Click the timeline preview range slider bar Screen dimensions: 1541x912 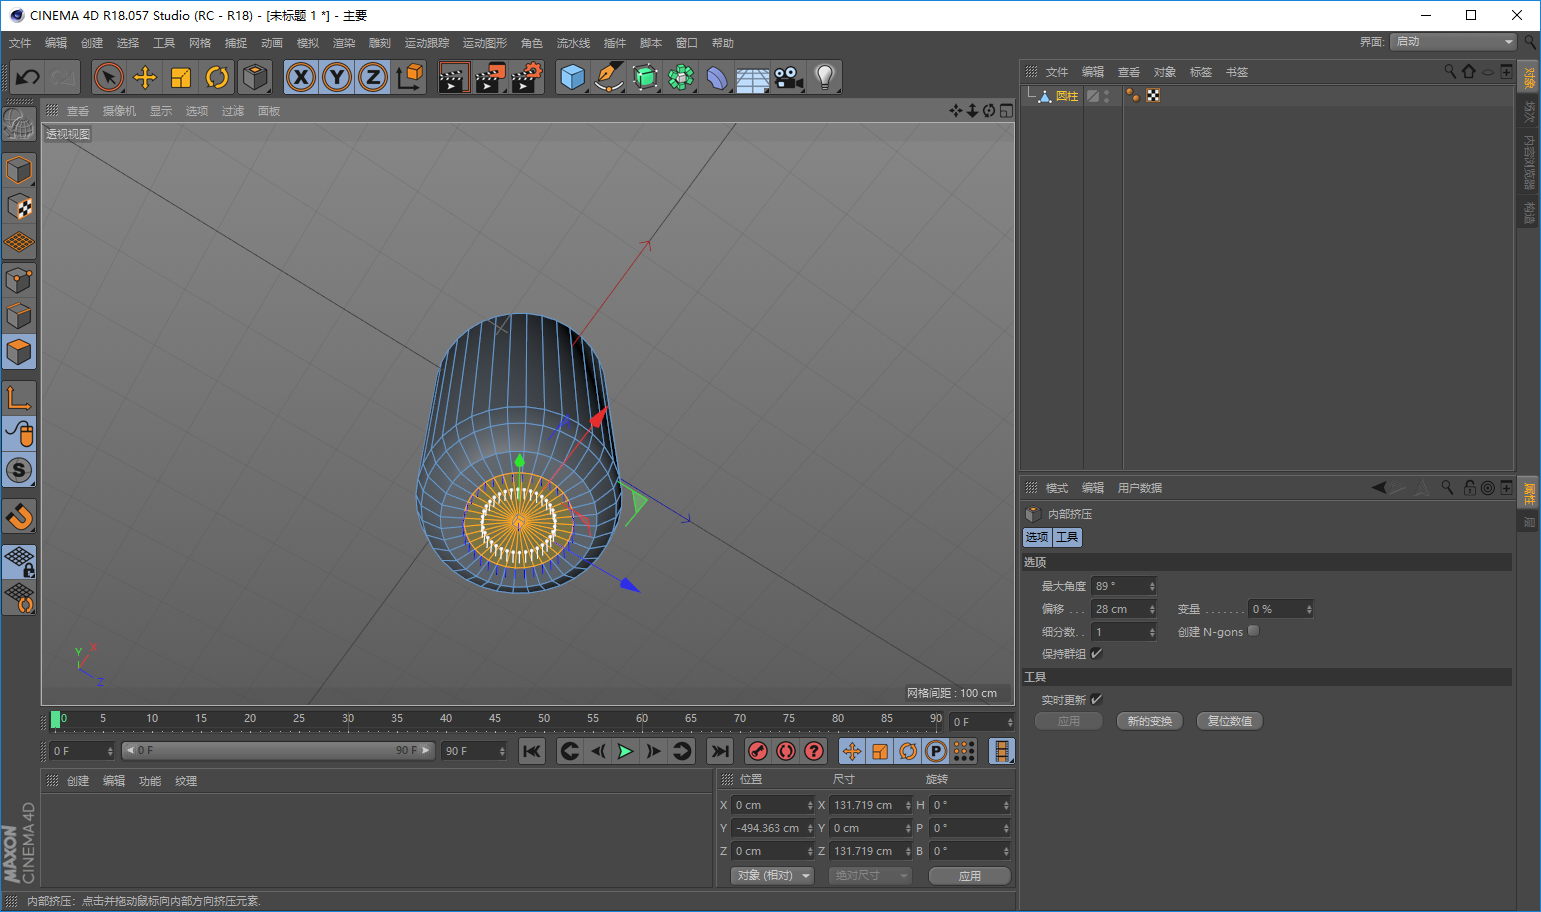(279, 750)
